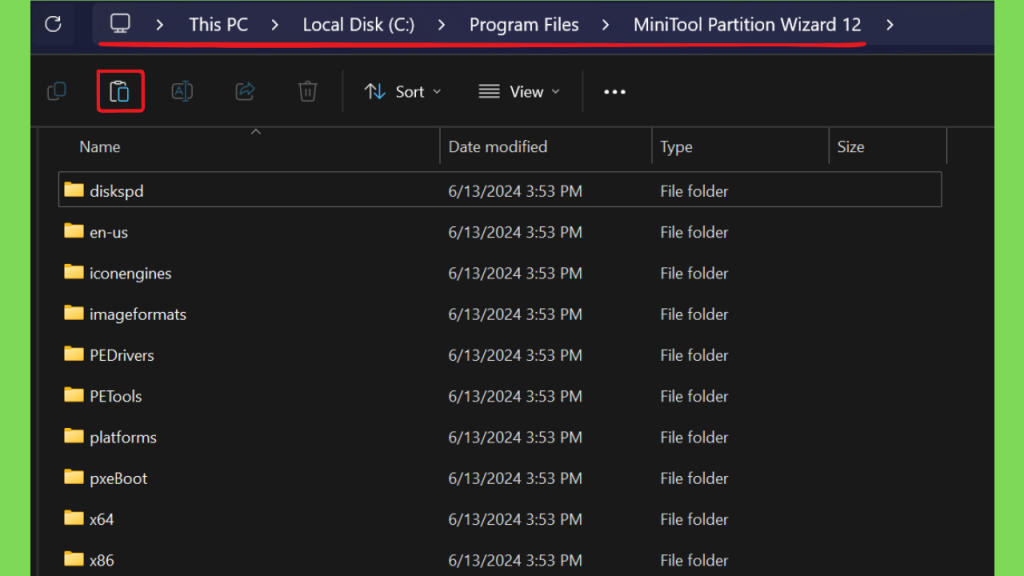Click the Rename icon in the toolbar
Viewport: 1024px width, 576px height.
pos(182,91)
